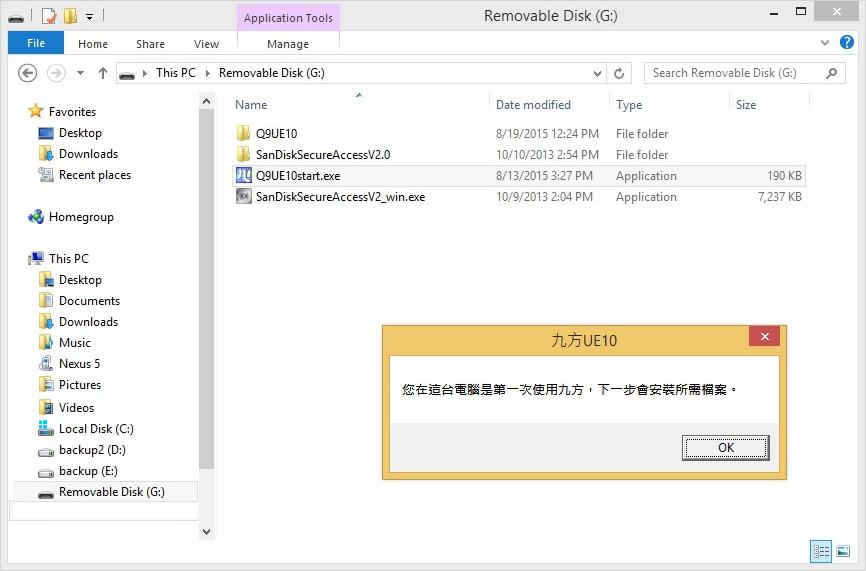This screenshot has height=571, width=866.
Task: Expand the ribbon with the chevron arrow
Action: [825, 43]
